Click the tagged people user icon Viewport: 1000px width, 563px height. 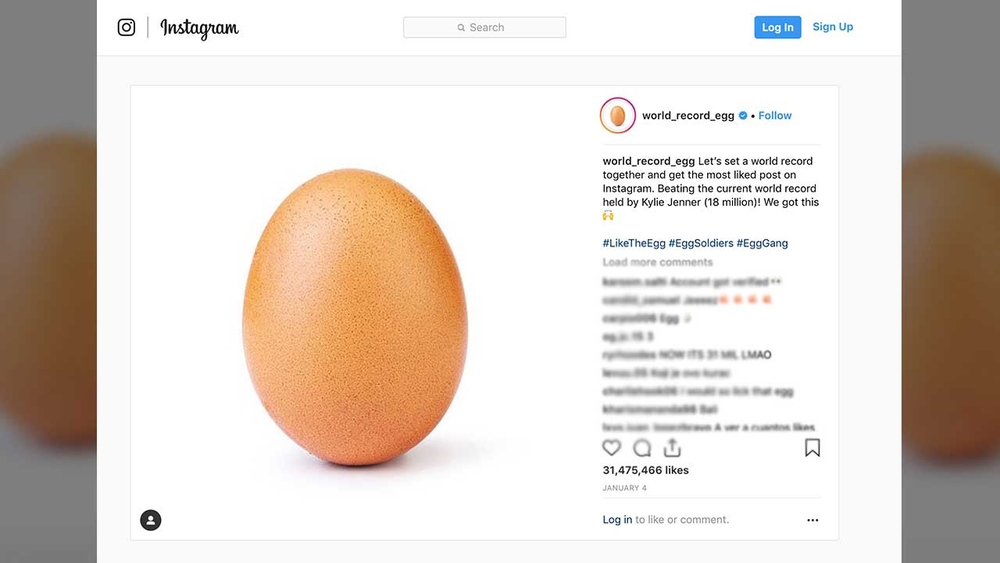click(150, 520)
